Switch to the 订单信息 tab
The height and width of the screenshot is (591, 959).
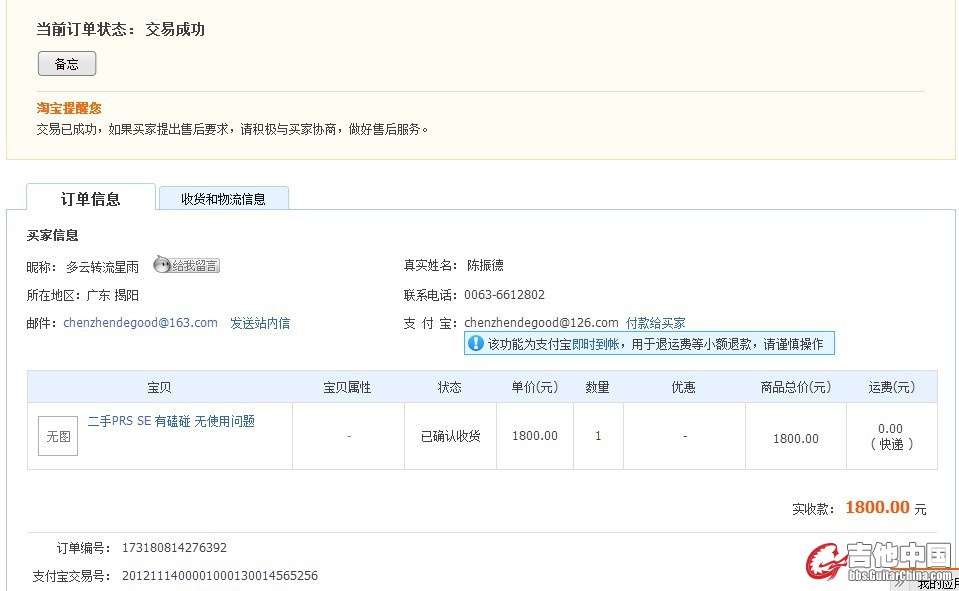(x=91, y=198)
